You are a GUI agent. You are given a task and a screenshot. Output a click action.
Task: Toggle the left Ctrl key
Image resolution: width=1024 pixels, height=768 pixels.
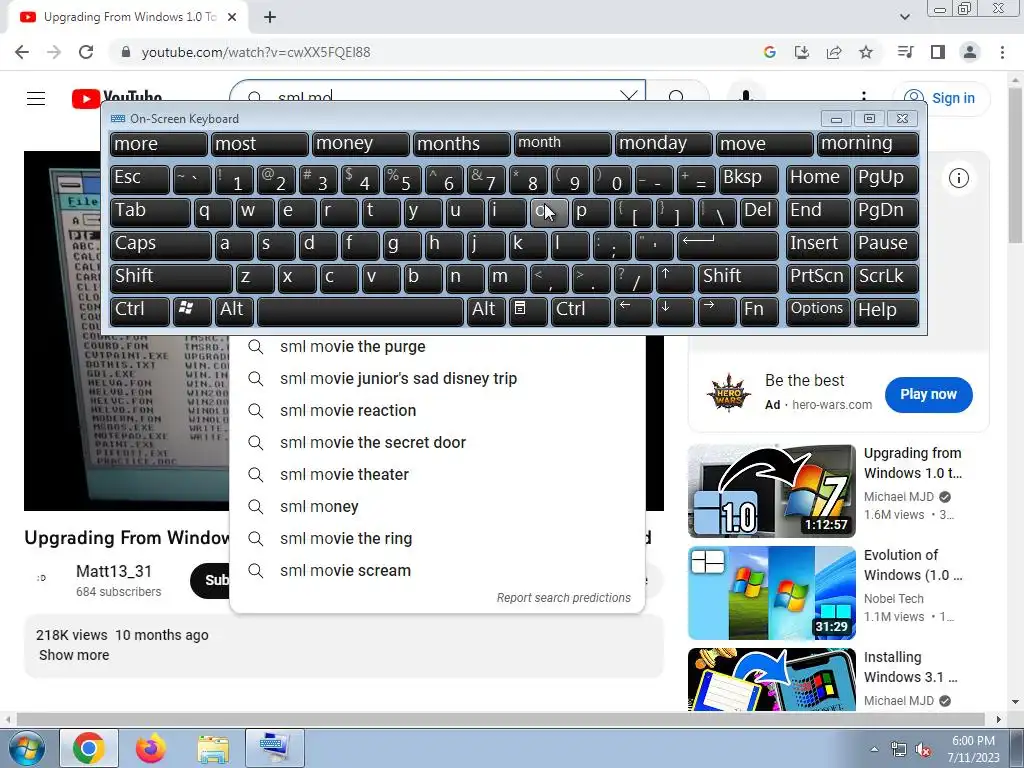pyautogui.click(x=140, y=310)
